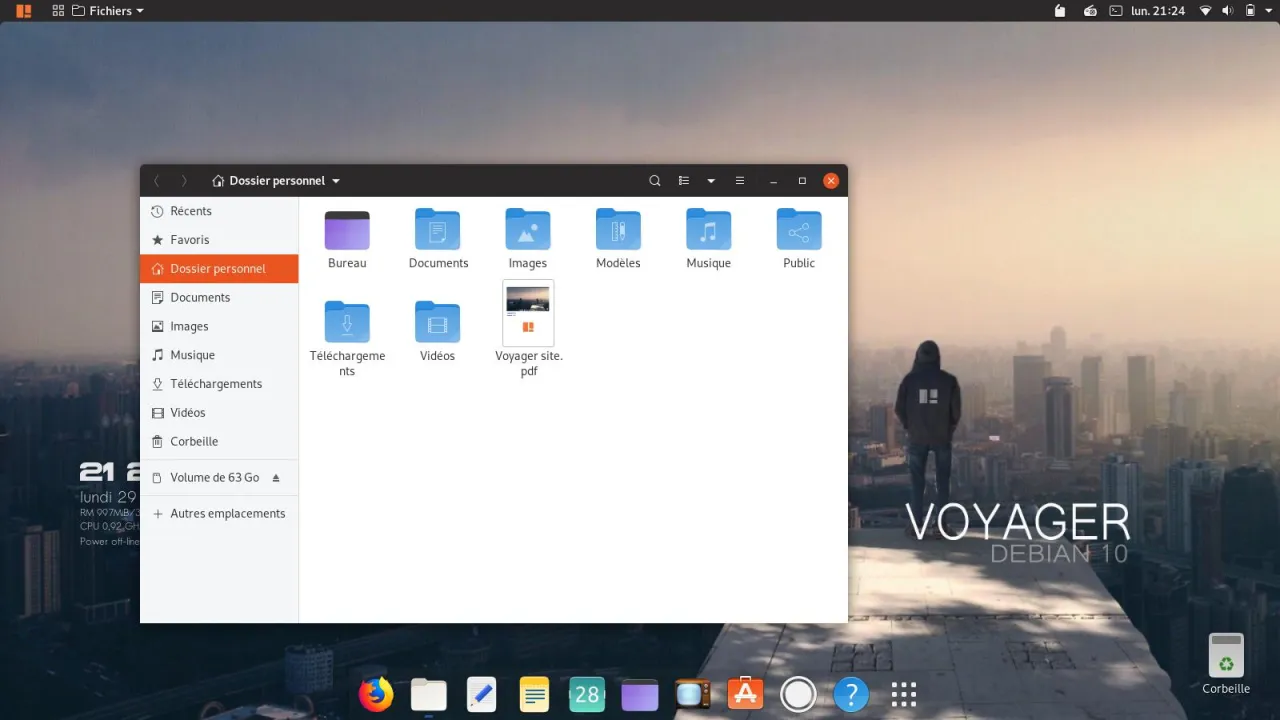Click Autres emplacements in the sidebar
This screenshot has height=720, width=1280.
(x=227, y=513)
